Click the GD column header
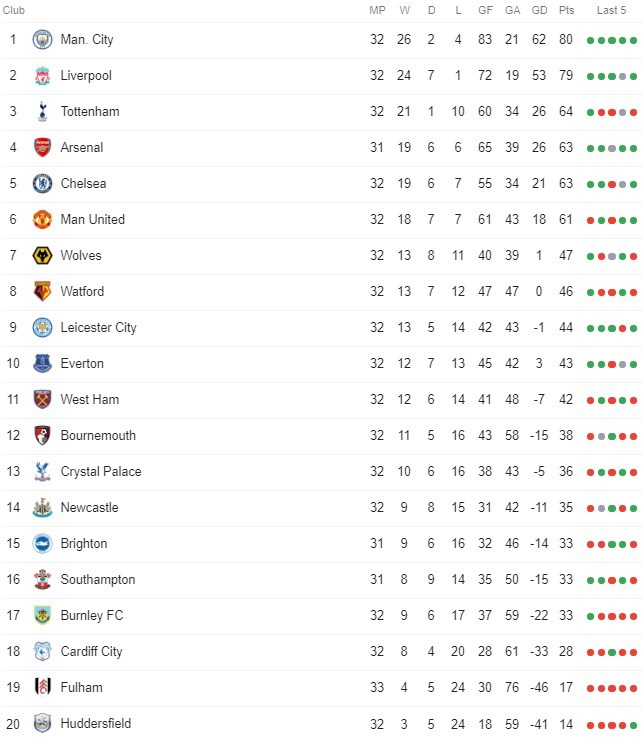643x738 pixels. pyautogui.click(x=539, y=10)
